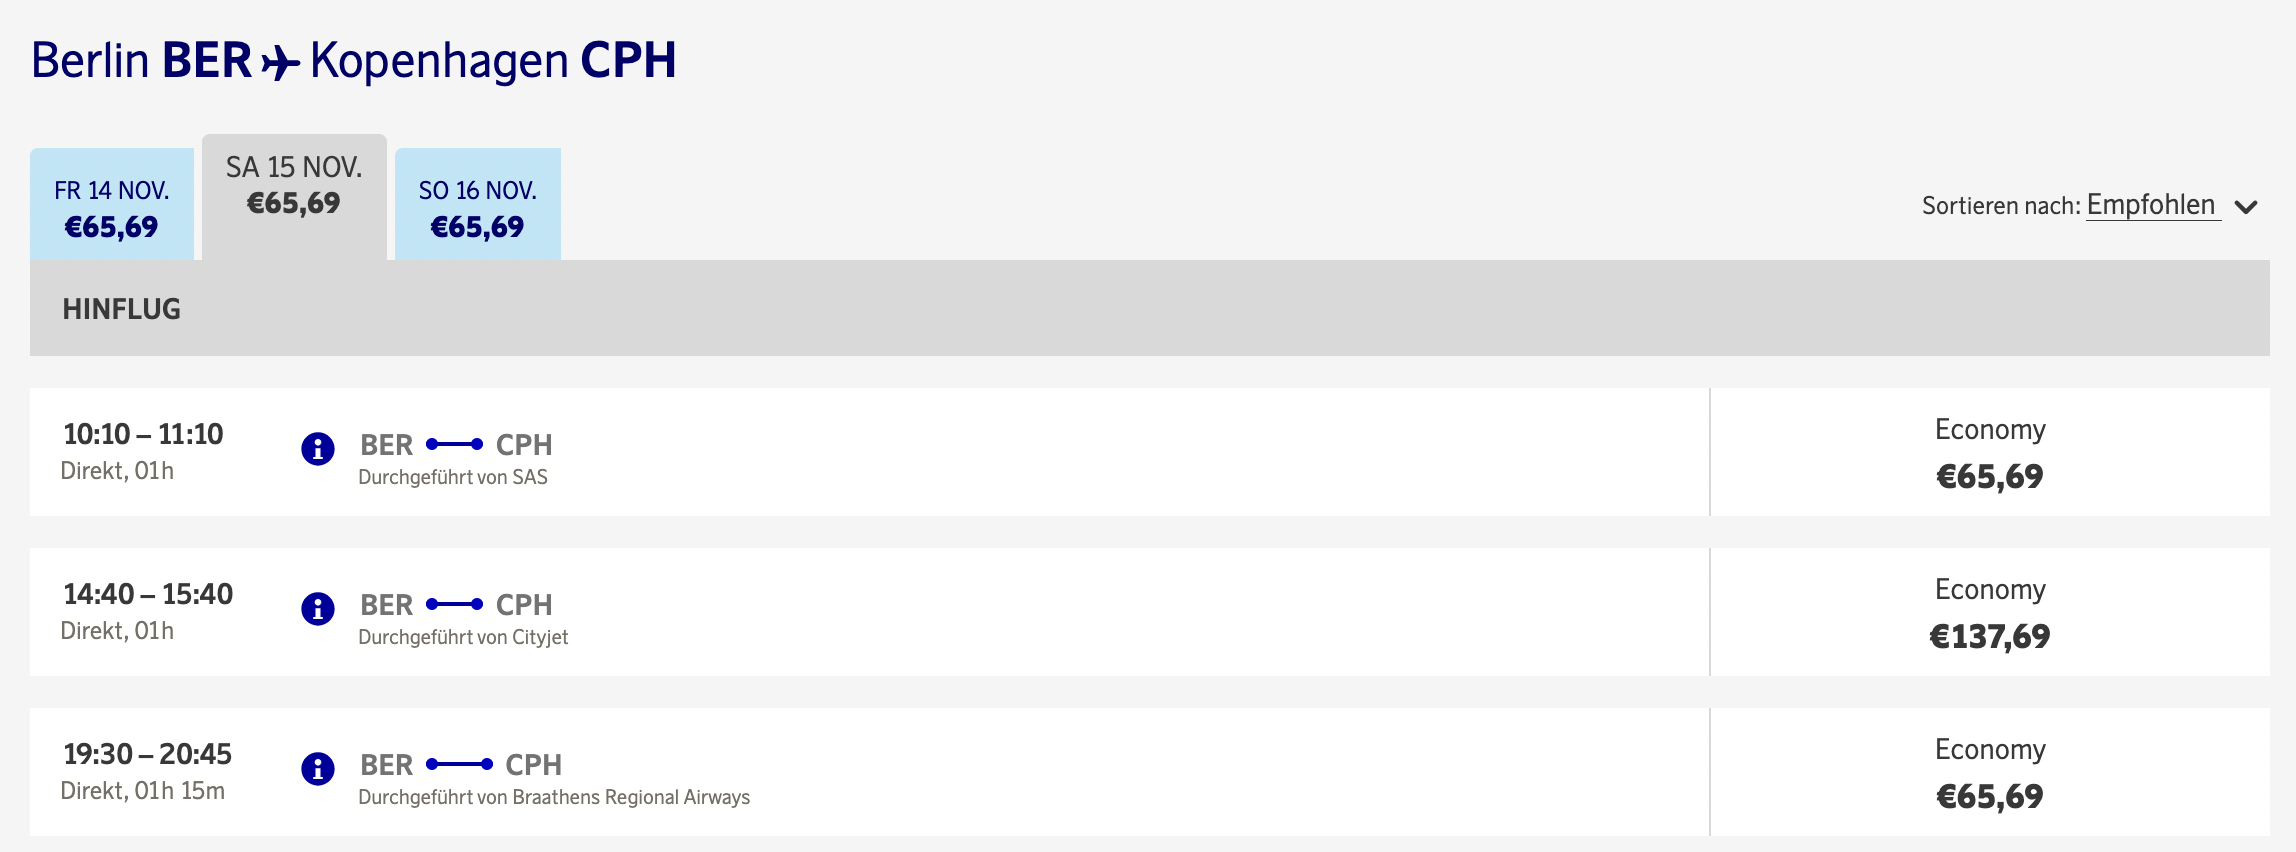Open the Empfohlen sort dropdown

[2151, 206]
